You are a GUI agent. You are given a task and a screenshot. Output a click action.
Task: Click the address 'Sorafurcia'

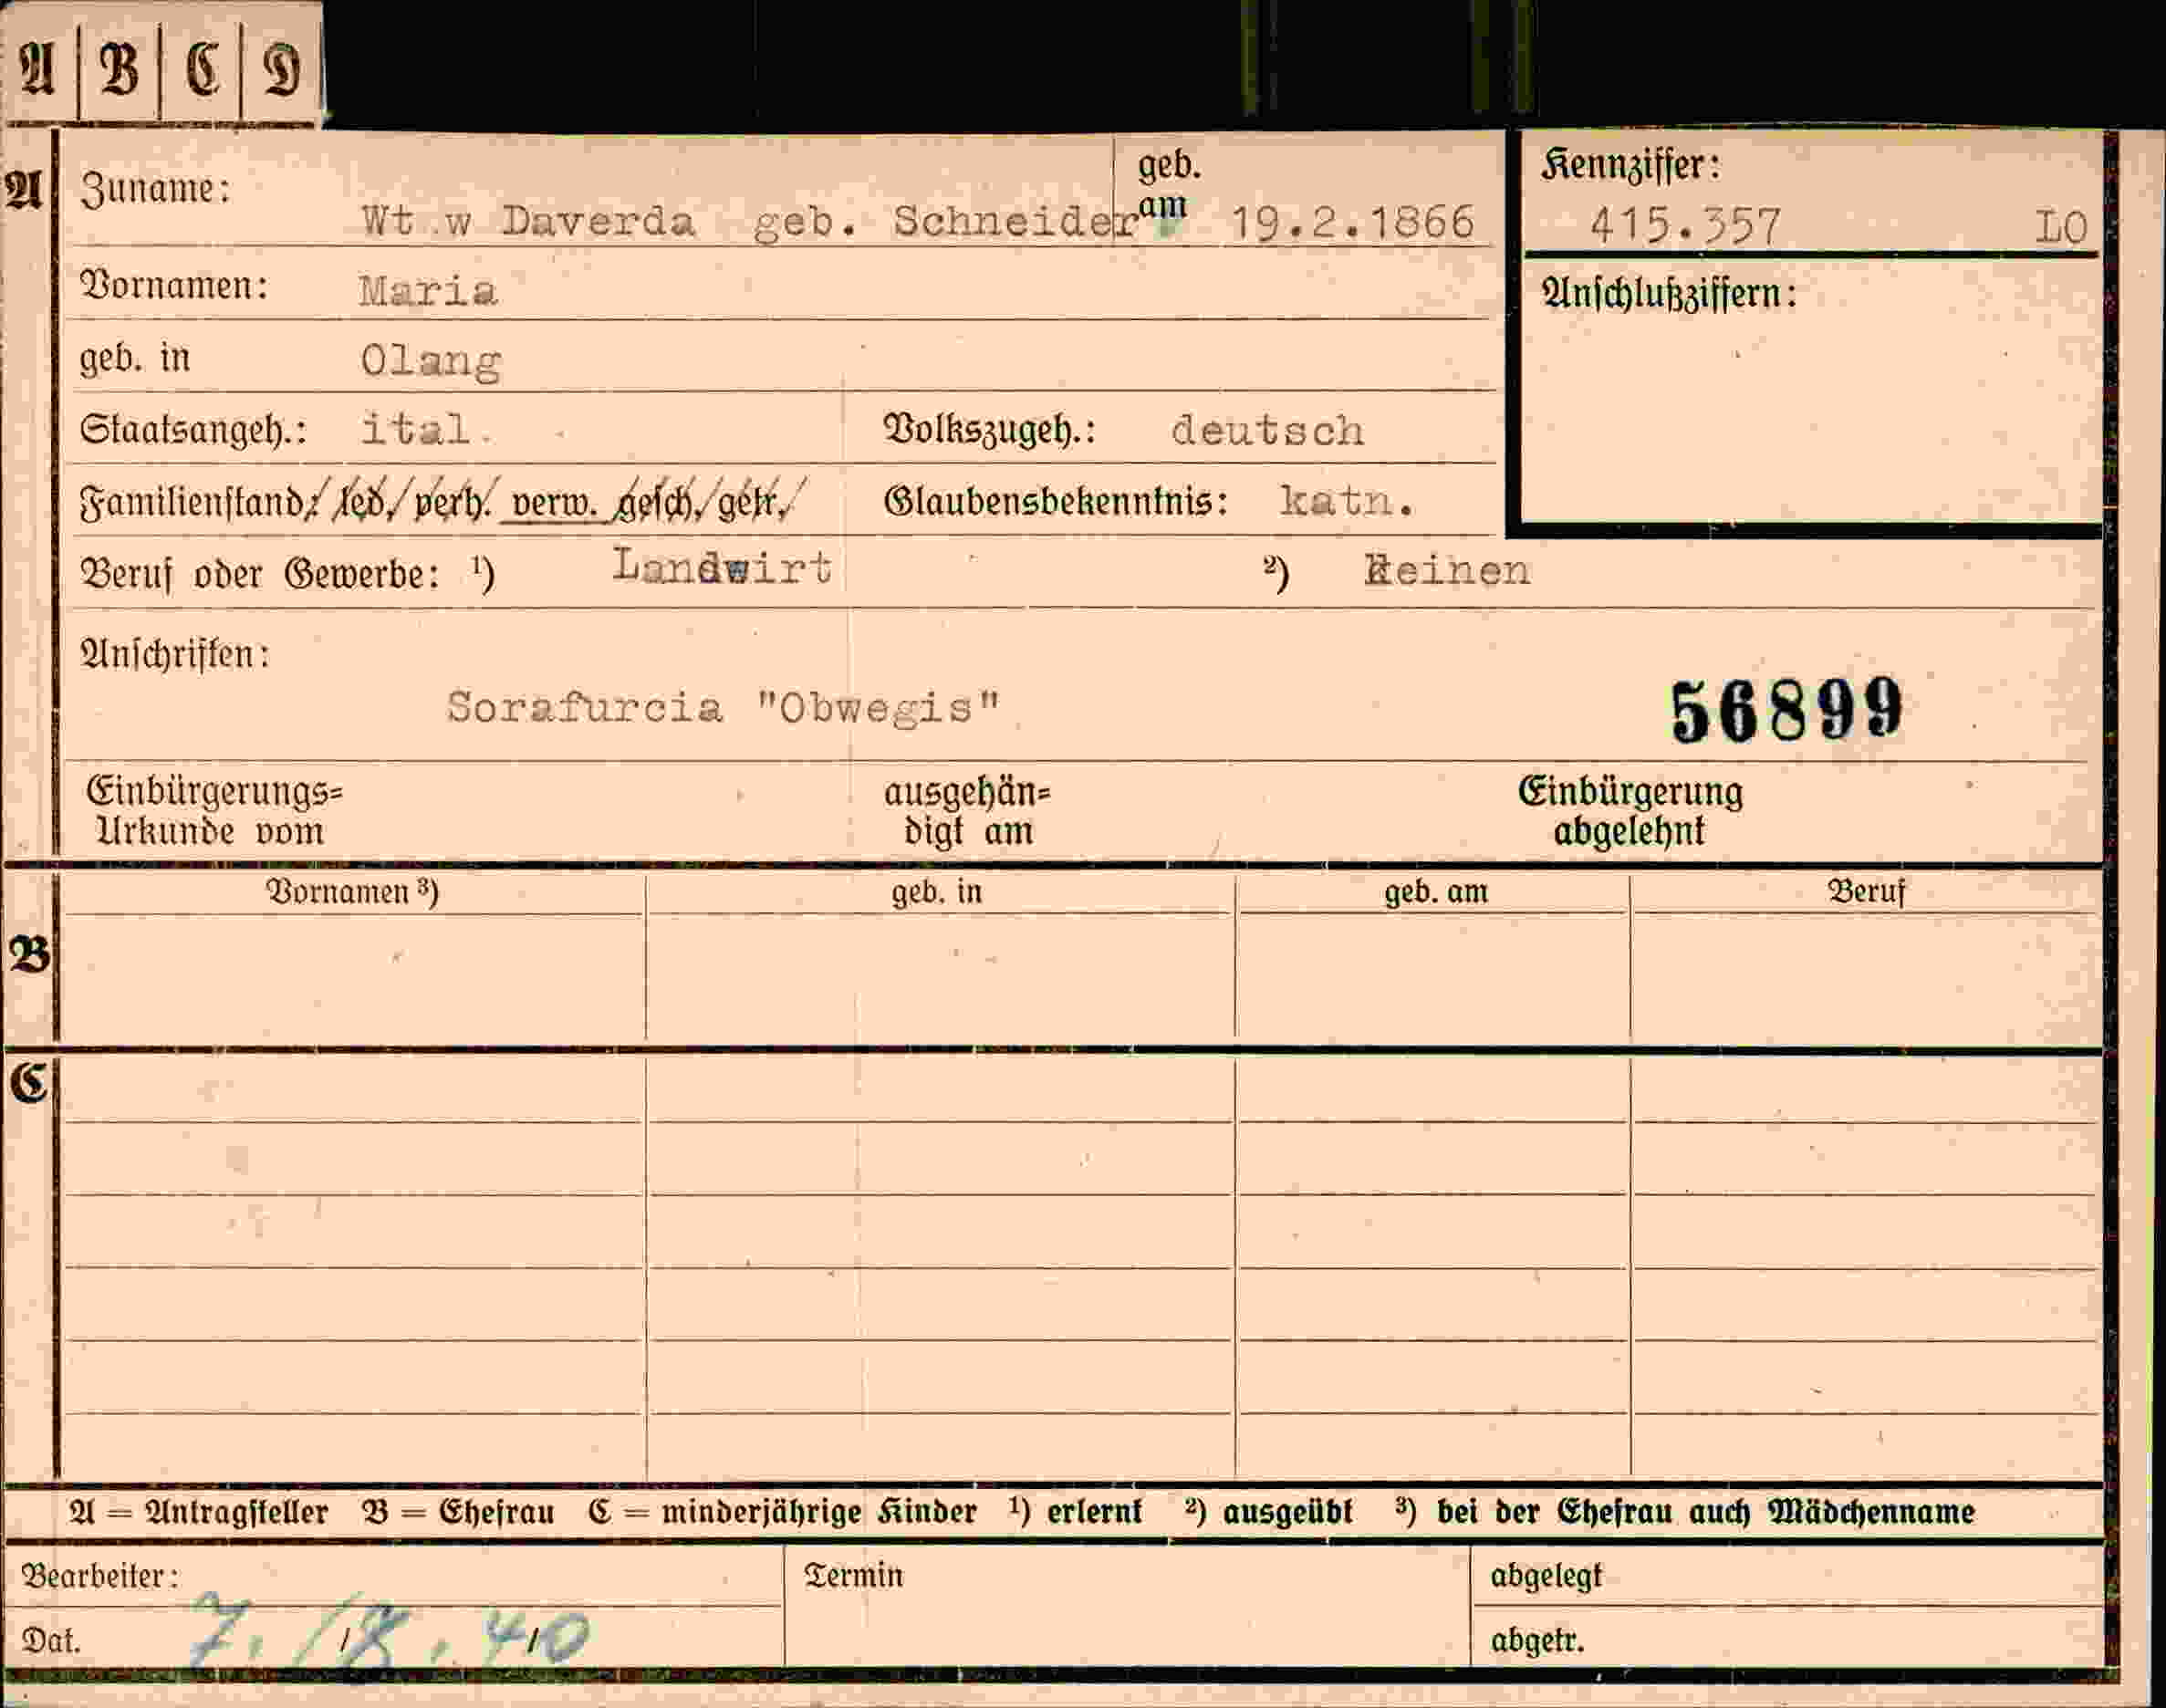(584, 707)
